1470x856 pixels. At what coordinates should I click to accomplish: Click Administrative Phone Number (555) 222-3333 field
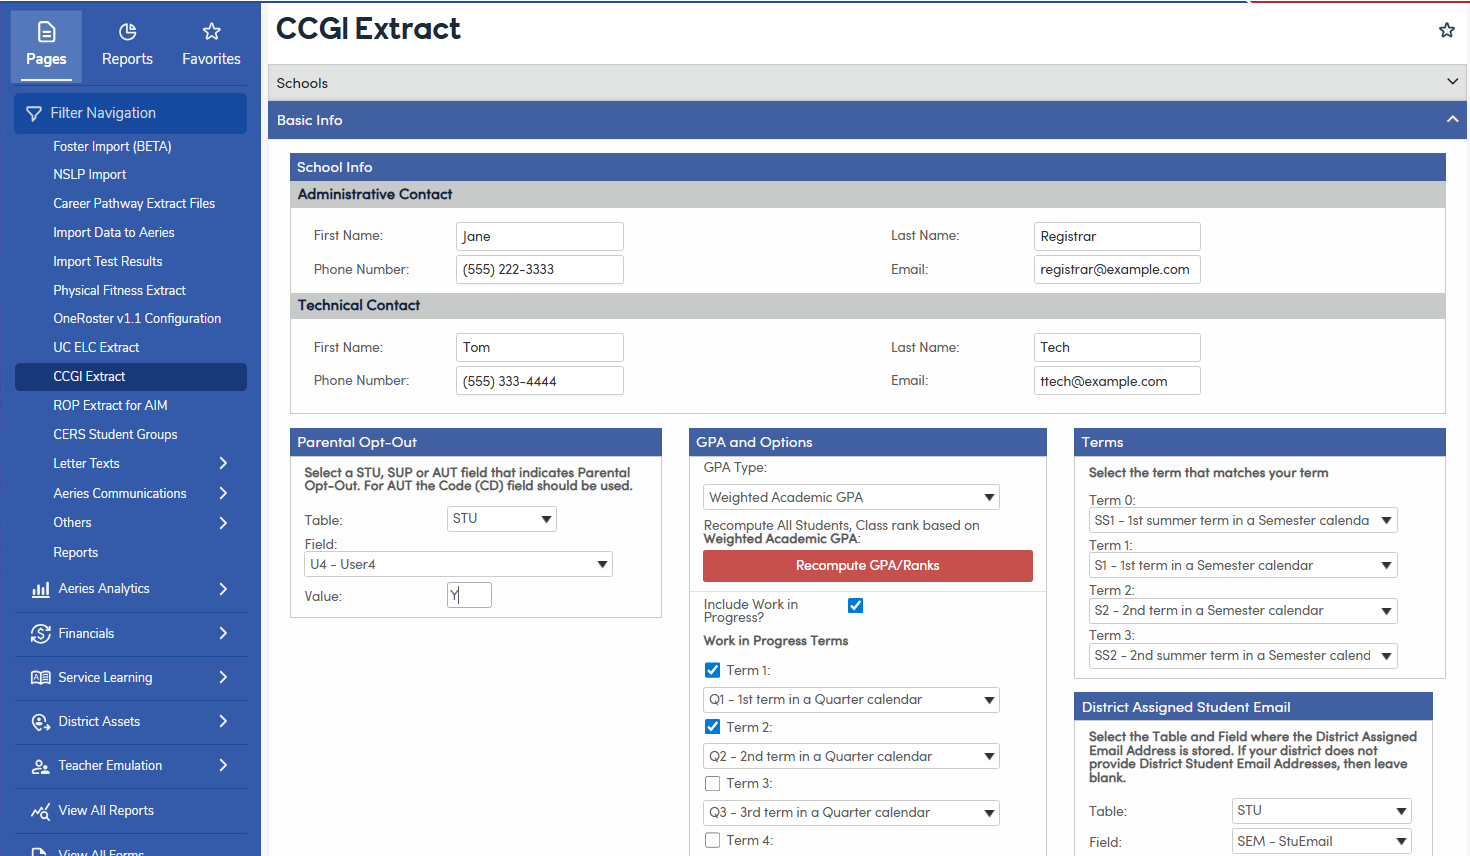click(540, 269)
